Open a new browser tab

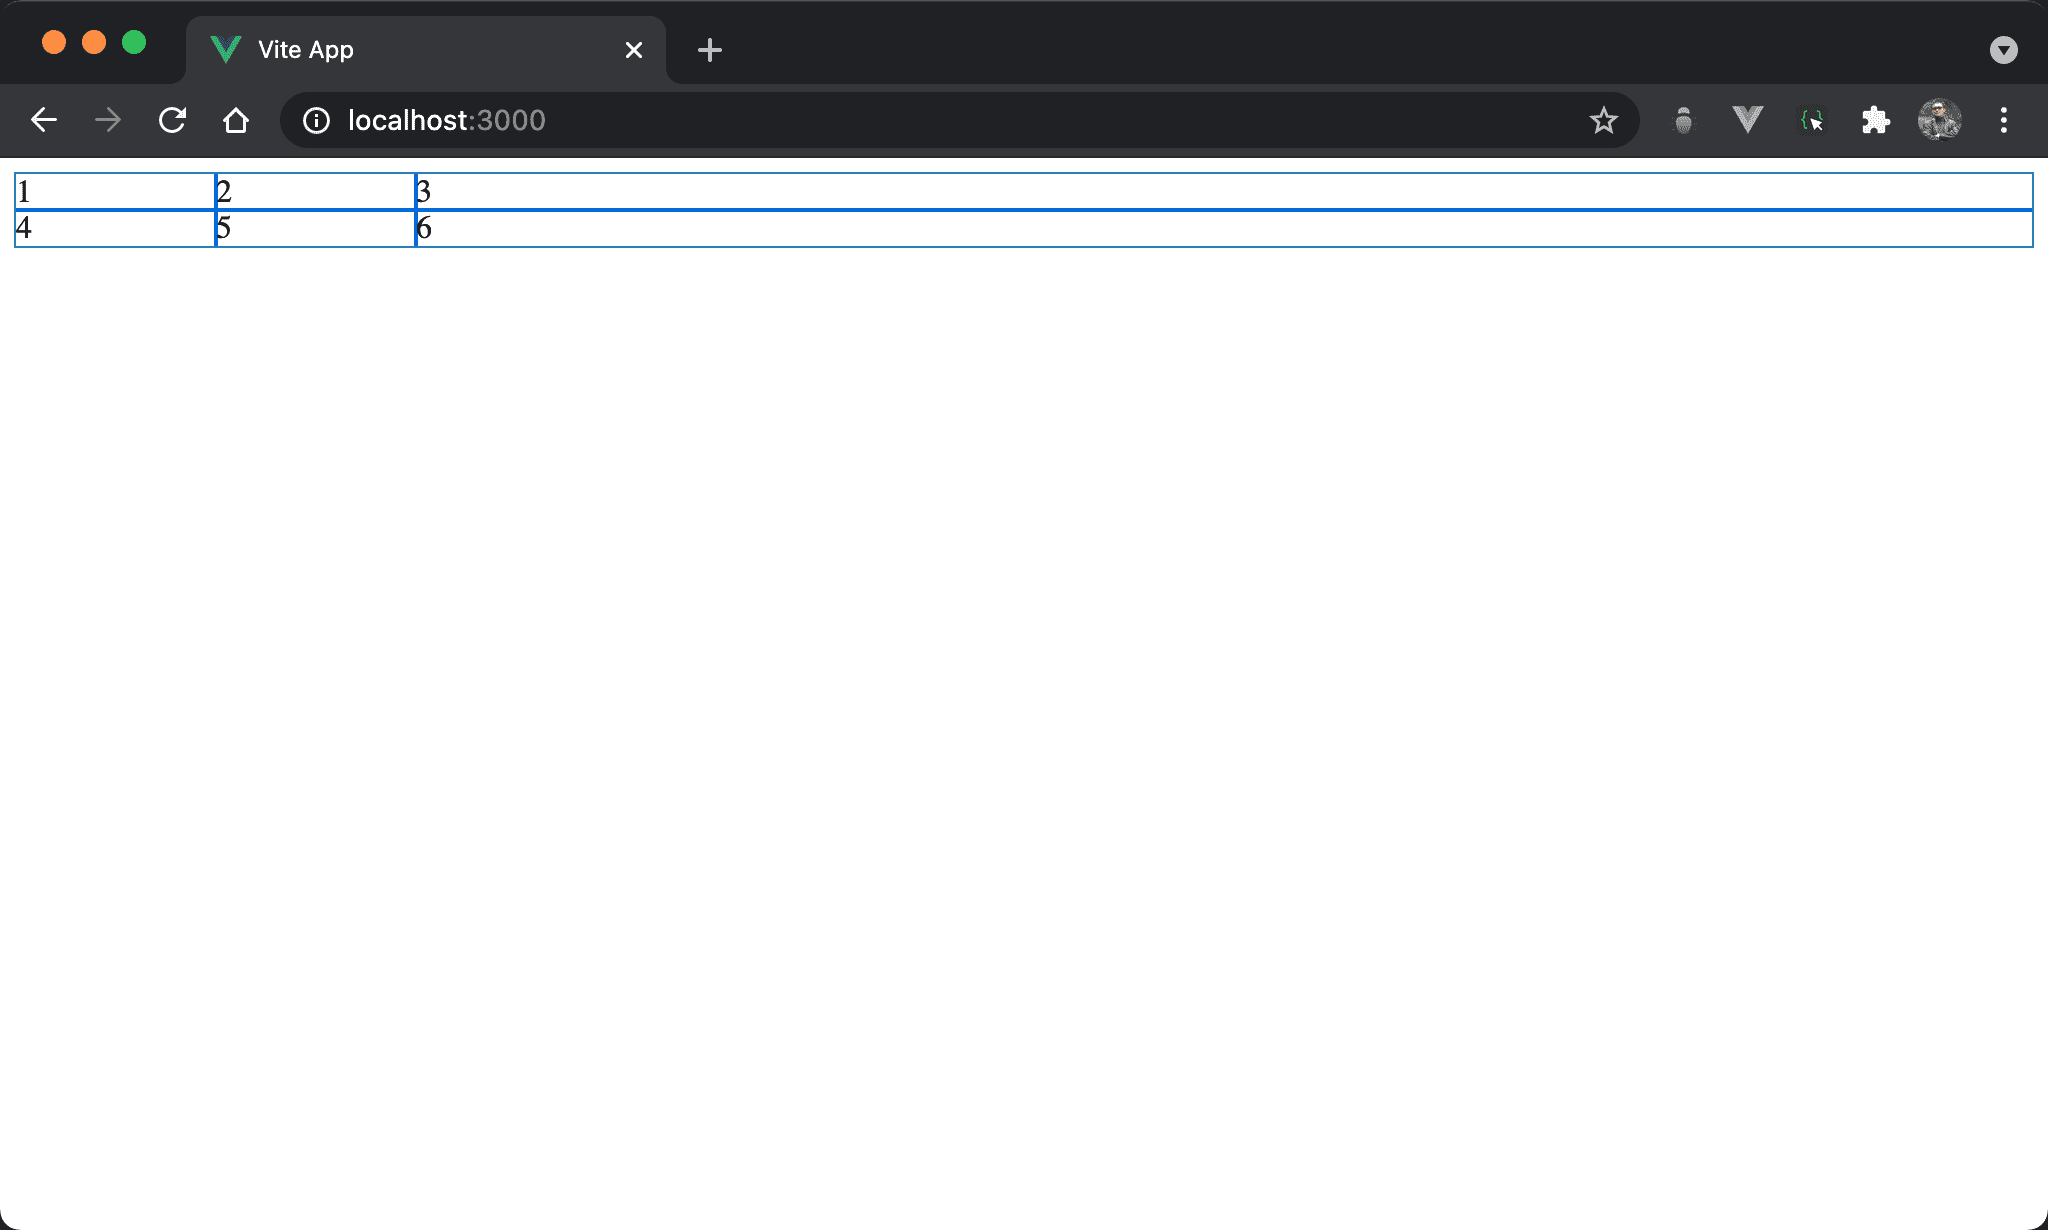(x=709, y=50)
